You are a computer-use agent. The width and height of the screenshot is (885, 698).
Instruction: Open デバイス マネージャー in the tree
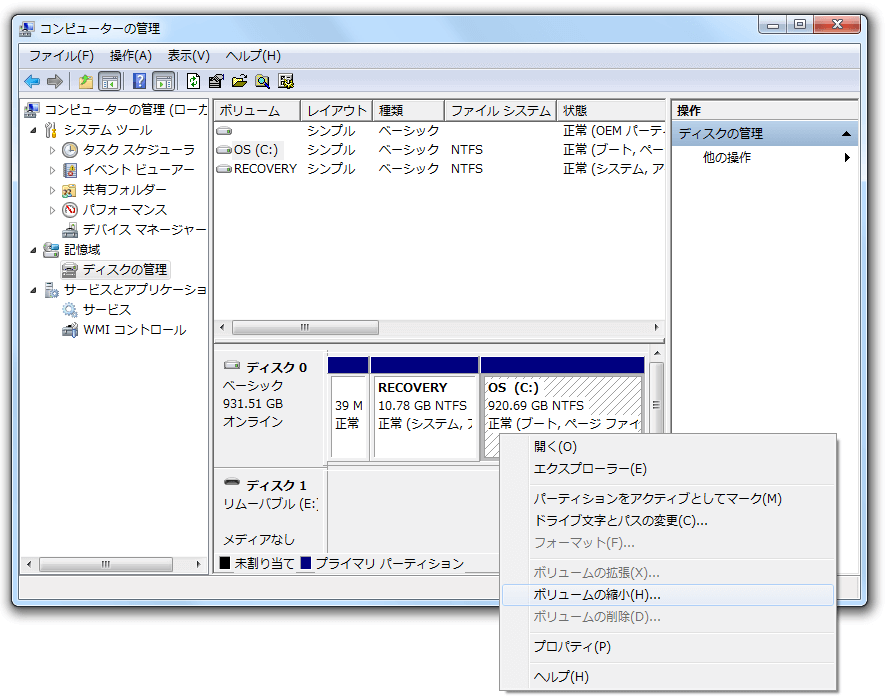[144, 230]
